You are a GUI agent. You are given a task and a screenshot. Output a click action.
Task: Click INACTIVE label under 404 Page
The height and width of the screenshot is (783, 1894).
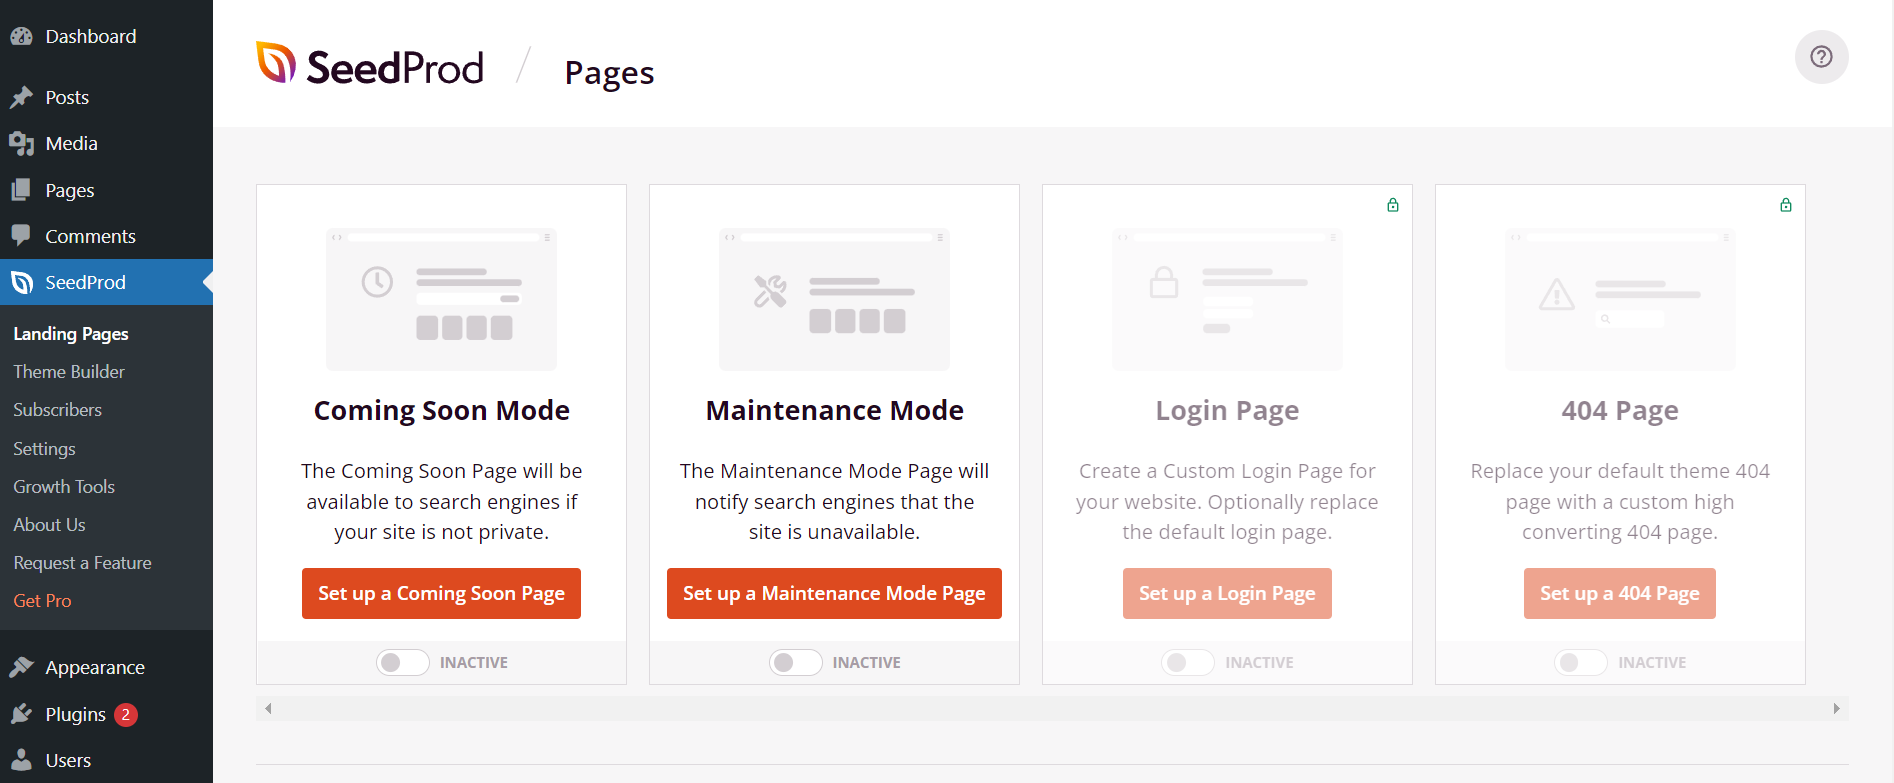(x=1652, y=663)
